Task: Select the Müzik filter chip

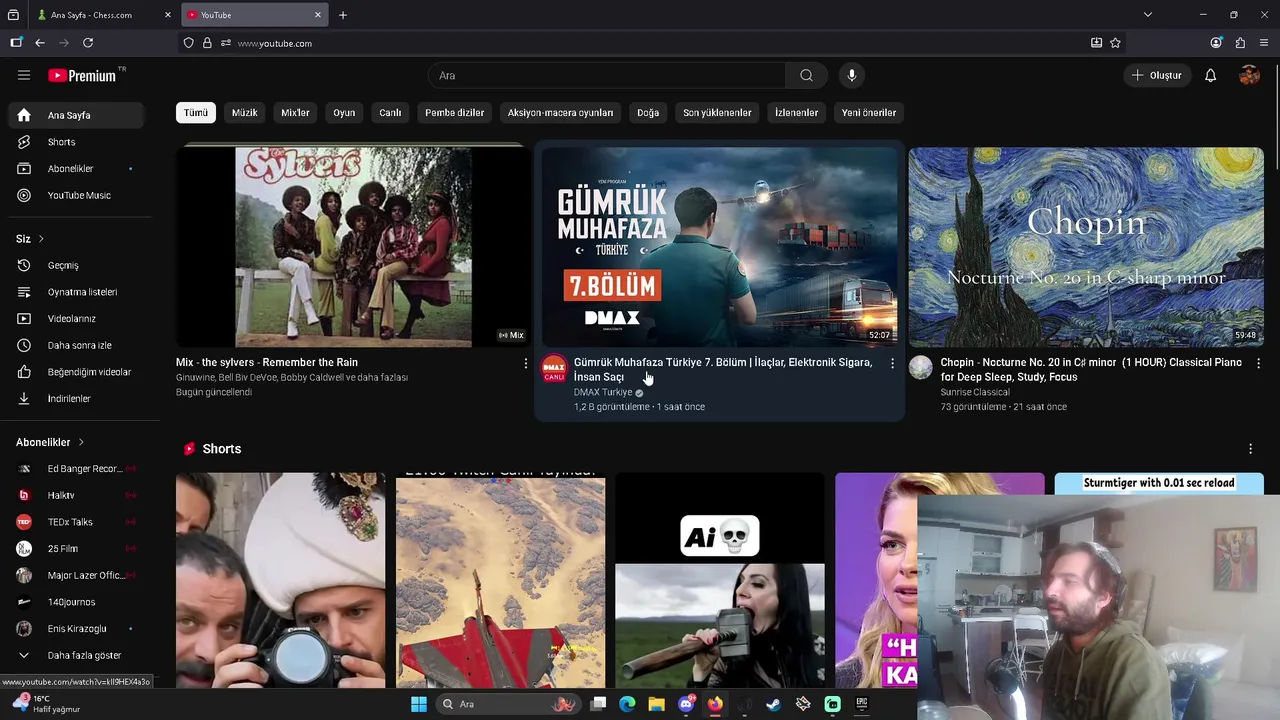Action: [245, 113]
